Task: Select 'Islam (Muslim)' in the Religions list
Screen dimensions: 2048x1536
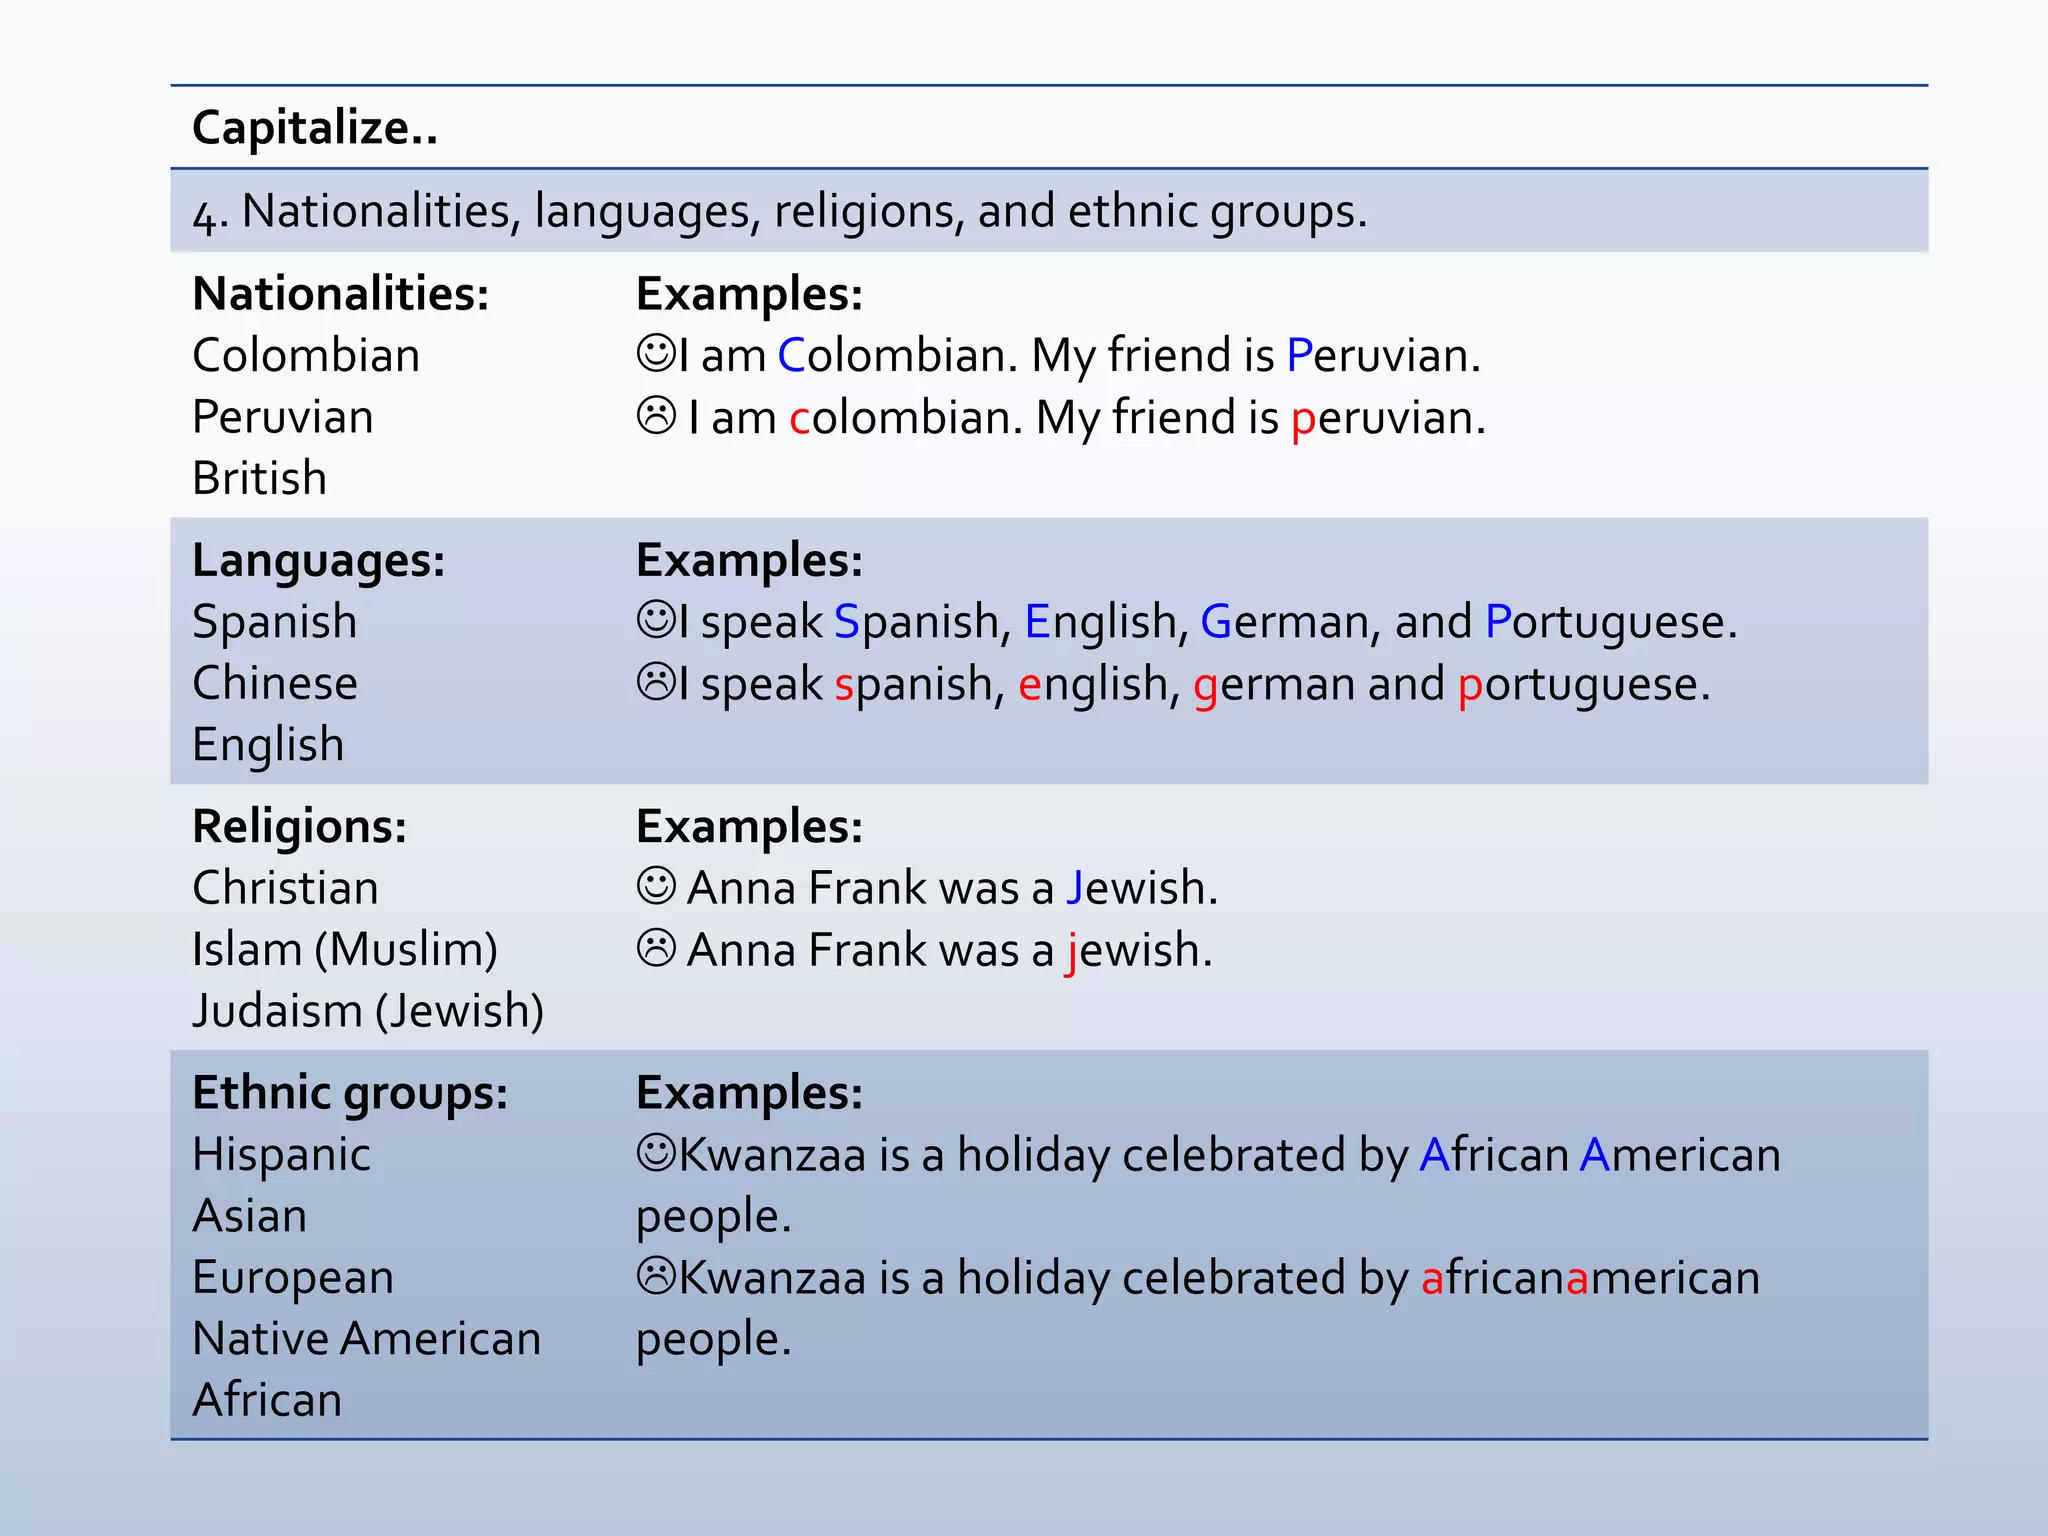Action: coord(345,950)
